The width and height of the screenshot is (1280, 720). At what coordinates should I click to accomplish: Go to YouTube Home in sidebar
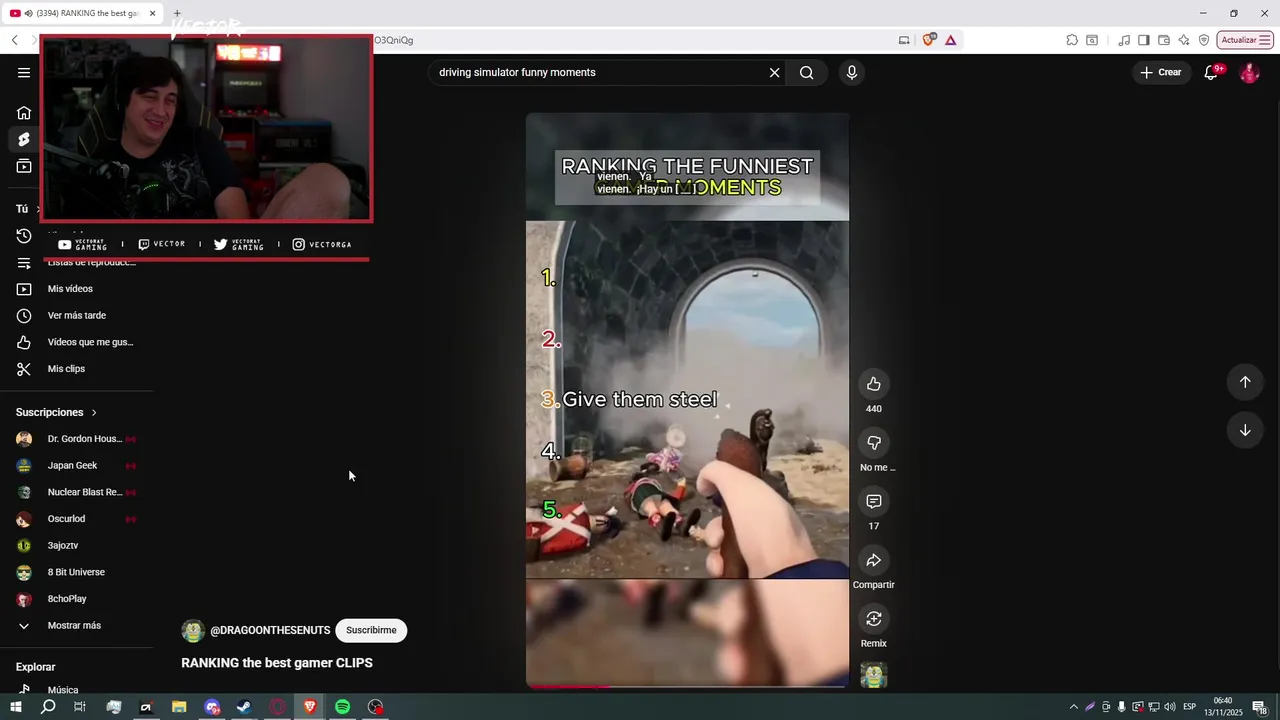point(24,113)
